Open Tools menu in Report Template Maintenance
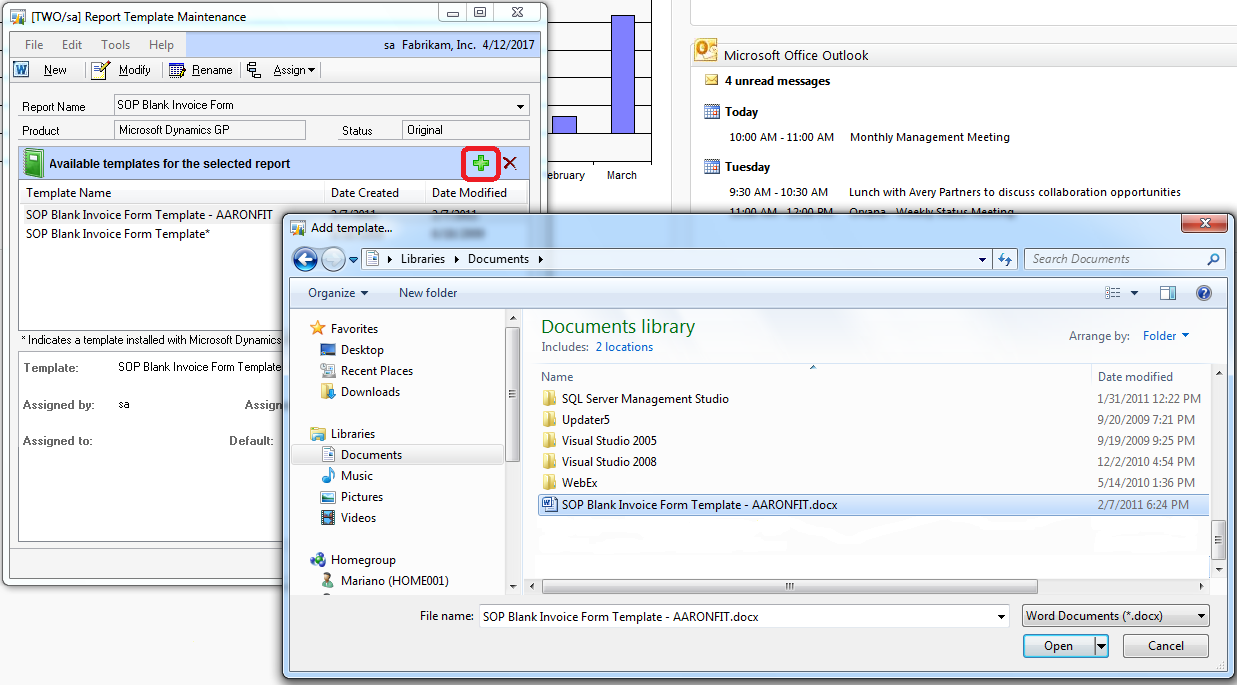 116,45
